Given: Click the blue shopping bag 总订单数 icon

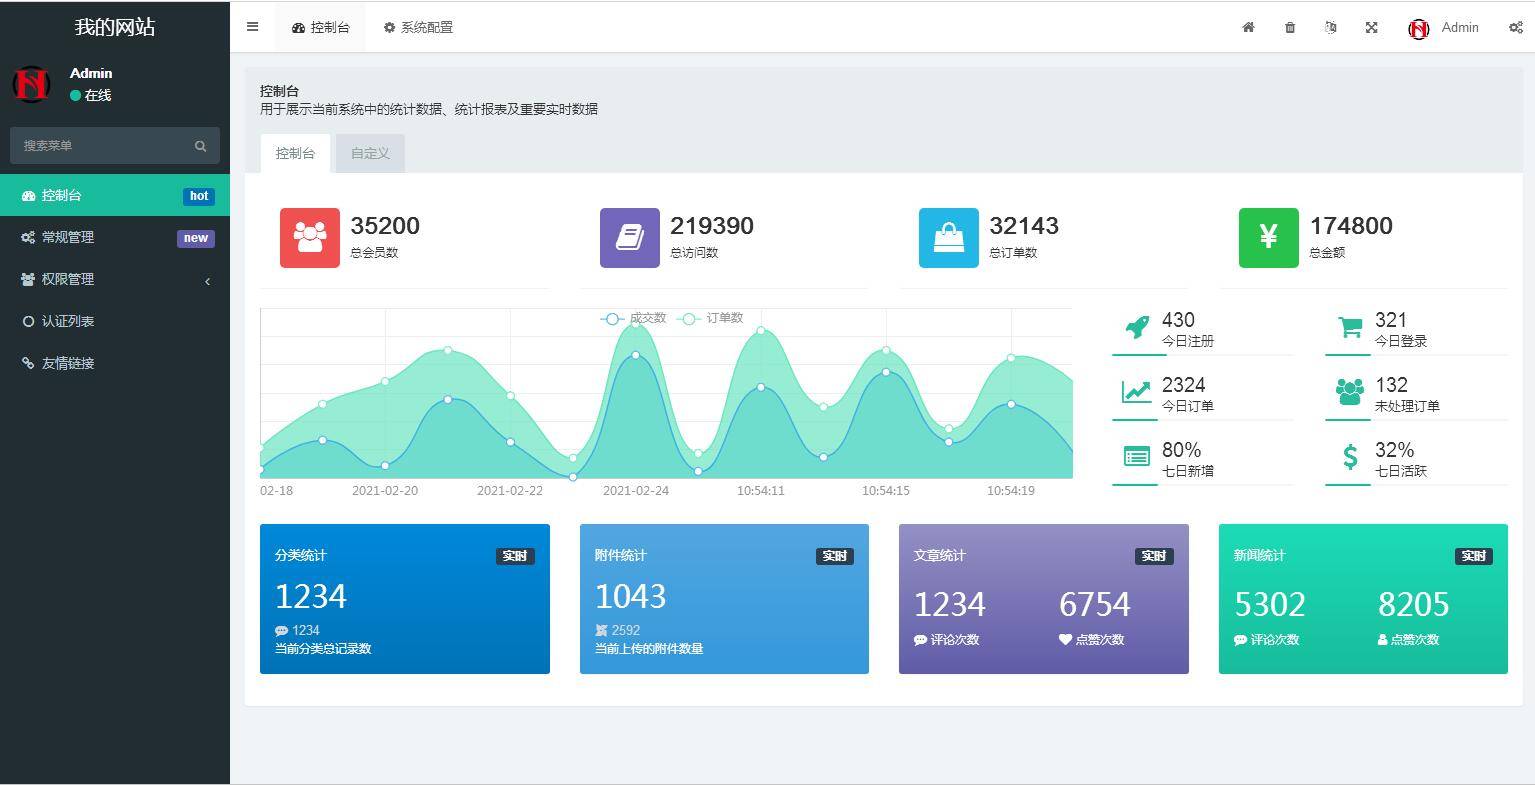Looking at the screenshot, I should pyautogui.click(x=948, y=238).
